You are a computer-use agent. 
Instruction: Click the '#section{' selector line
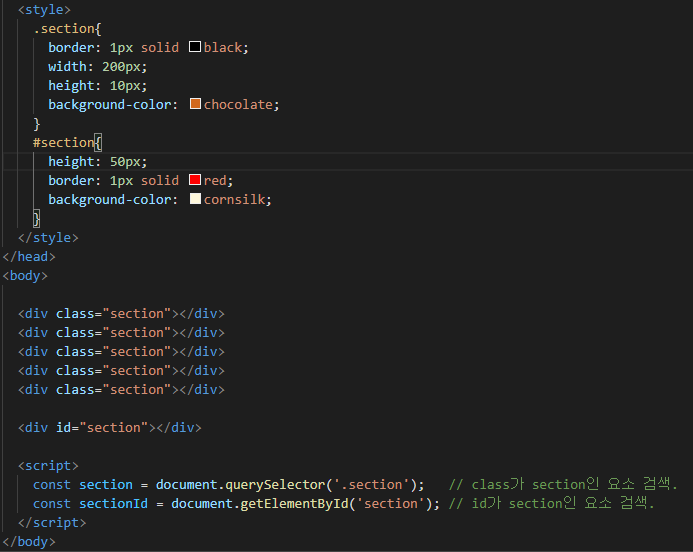click(68, 143)
